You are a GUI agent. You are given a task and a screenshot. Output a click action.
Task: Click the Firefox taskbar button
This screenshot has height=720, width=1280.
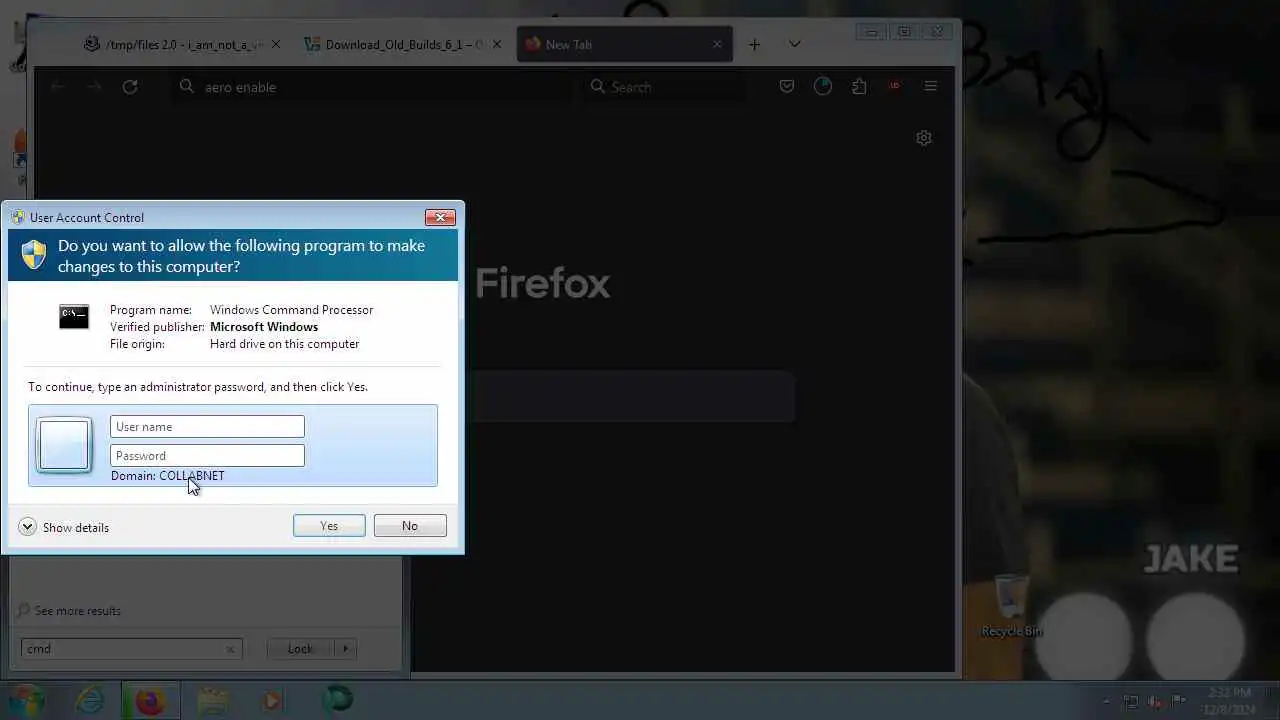click(150, 700)
